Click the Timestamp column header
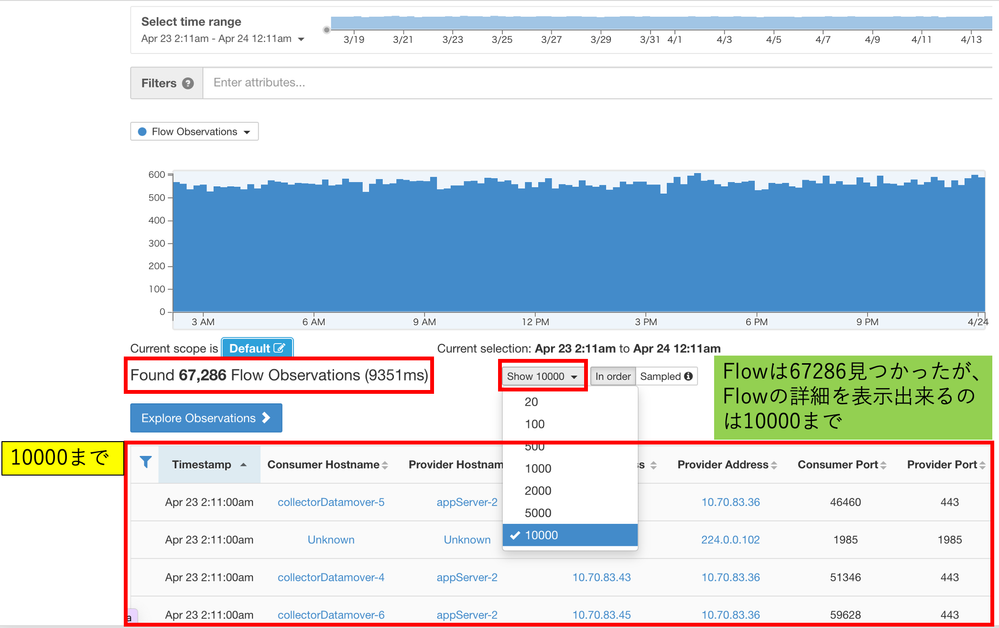The width and height of the screenshot is (999, 628). pos(209,464)
